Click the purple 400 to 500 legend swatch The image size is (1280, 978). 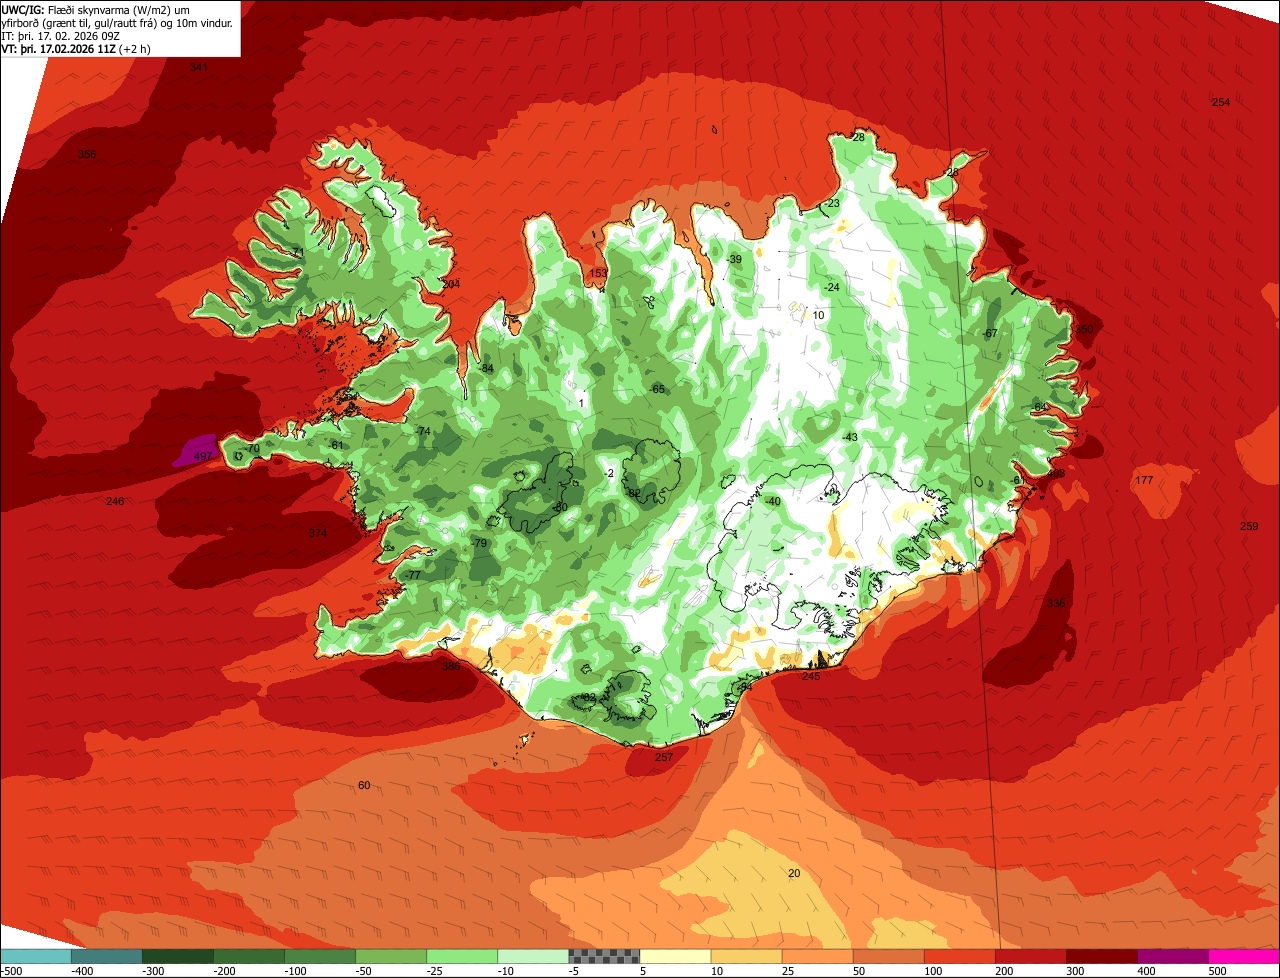(x=1172, y=956)
